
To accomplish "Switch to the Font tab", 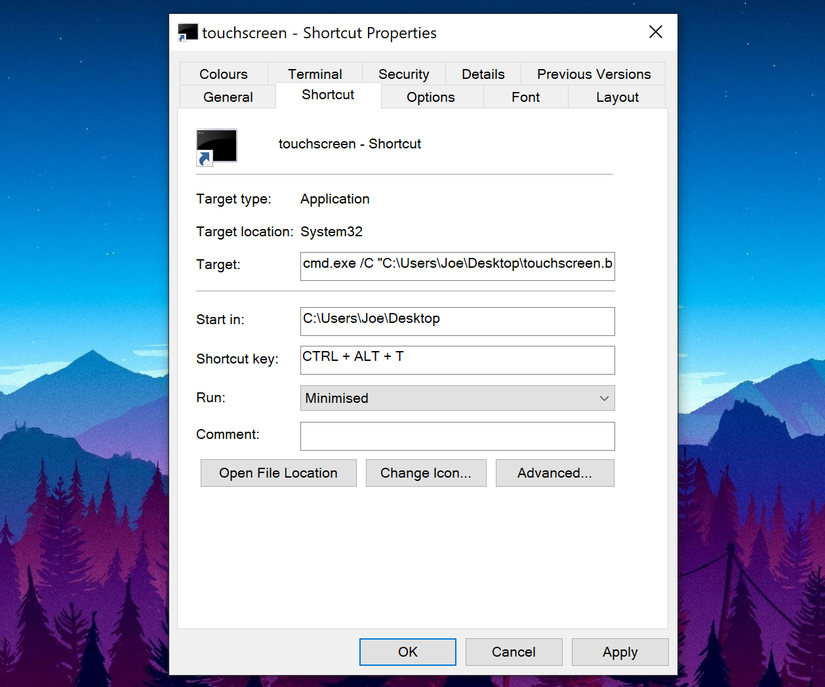I will click(x=525, y=97).
